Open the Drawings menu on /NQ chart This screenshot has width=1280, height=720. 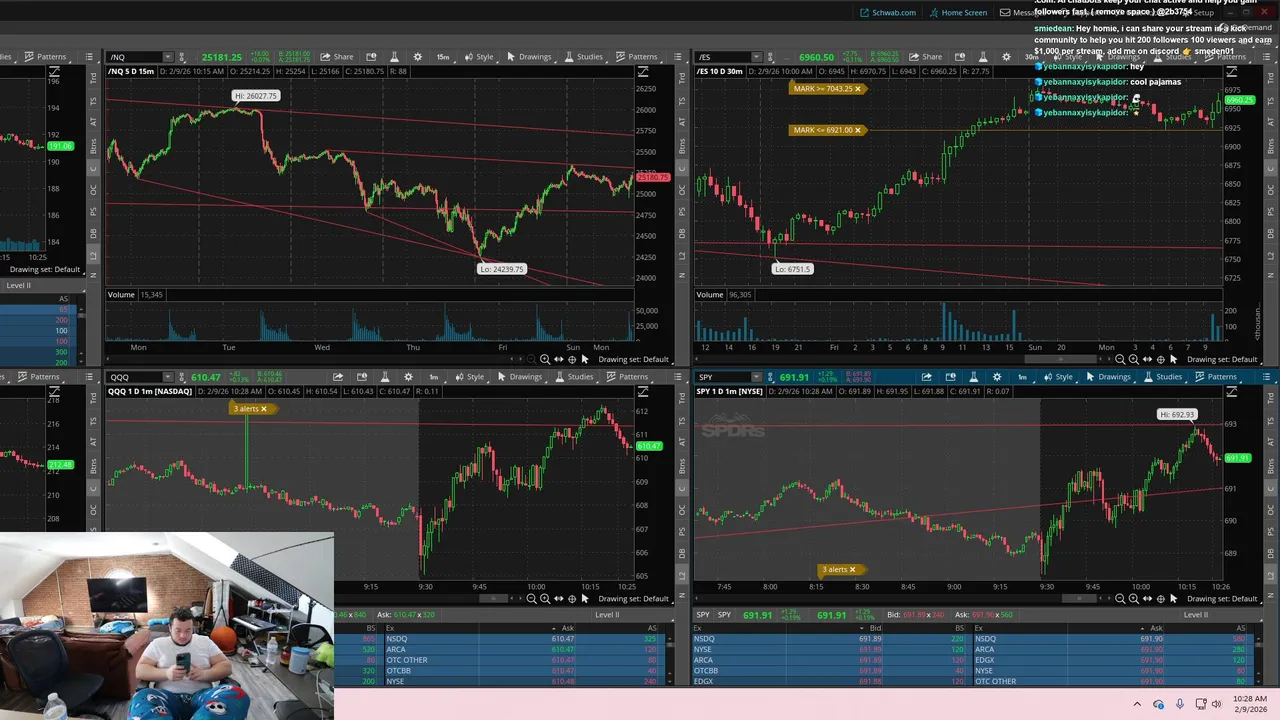coord(530,57)
